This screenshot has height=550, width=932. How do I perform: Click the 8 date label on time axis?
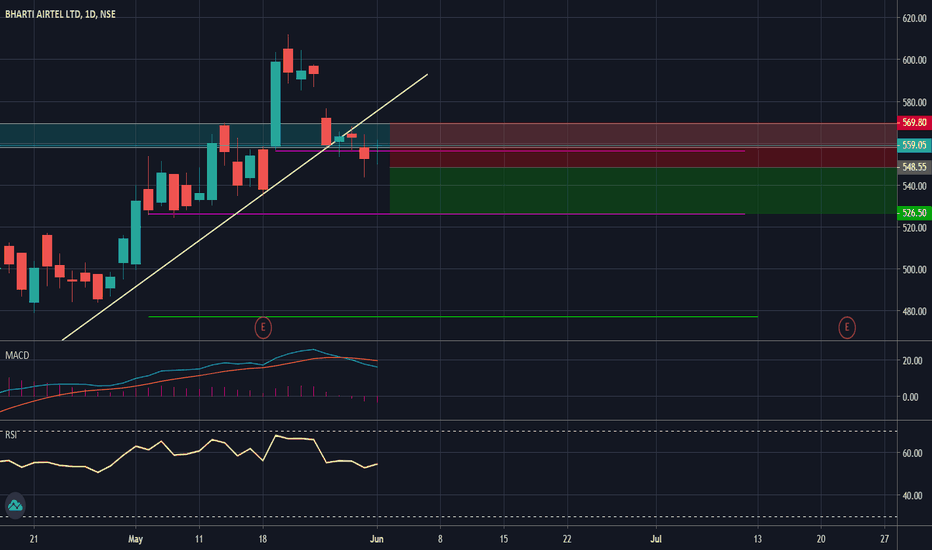pyautogui.click(x=440, y=539)
